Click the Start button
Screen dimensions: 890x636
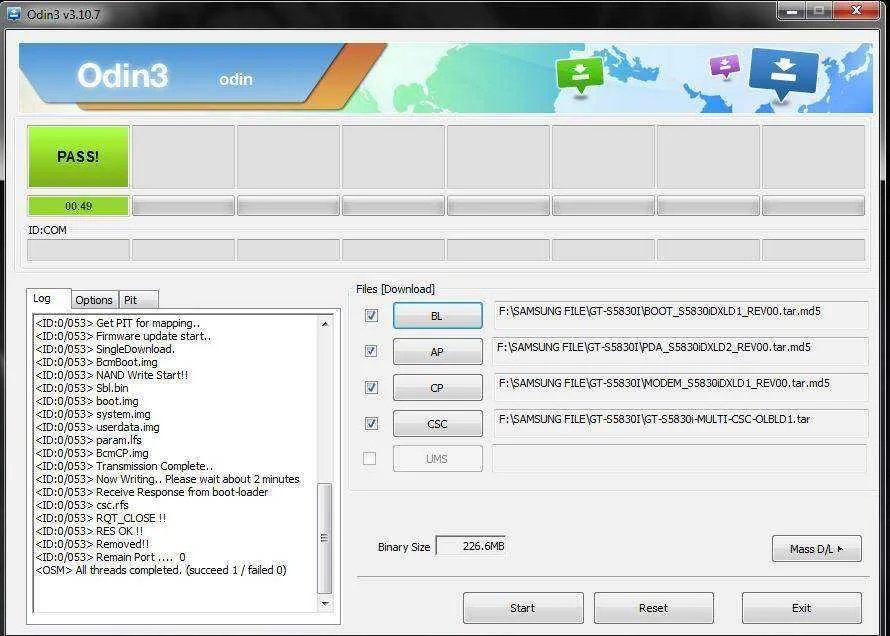(523, 608)
